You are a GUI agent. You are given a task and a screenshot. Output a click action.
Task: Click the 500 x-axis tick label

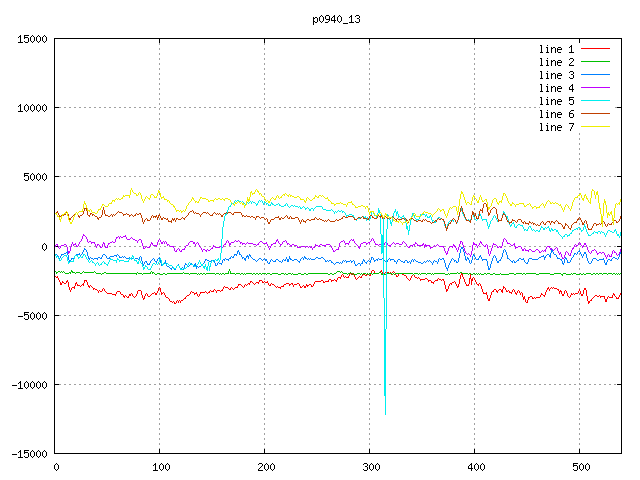[579, 467]
